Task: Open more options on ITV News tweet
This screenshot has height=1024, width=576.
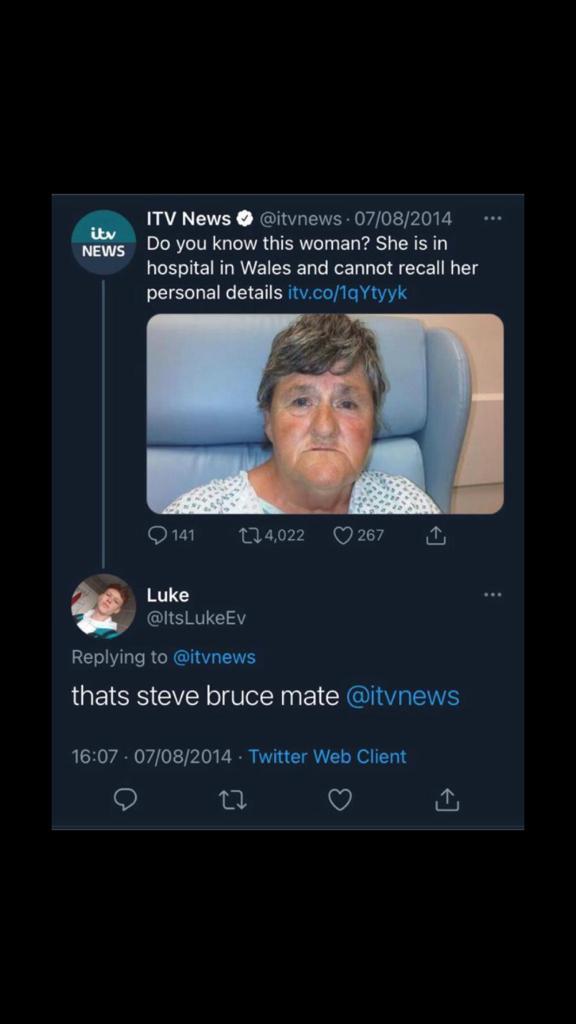Action: tap(493, 218)
